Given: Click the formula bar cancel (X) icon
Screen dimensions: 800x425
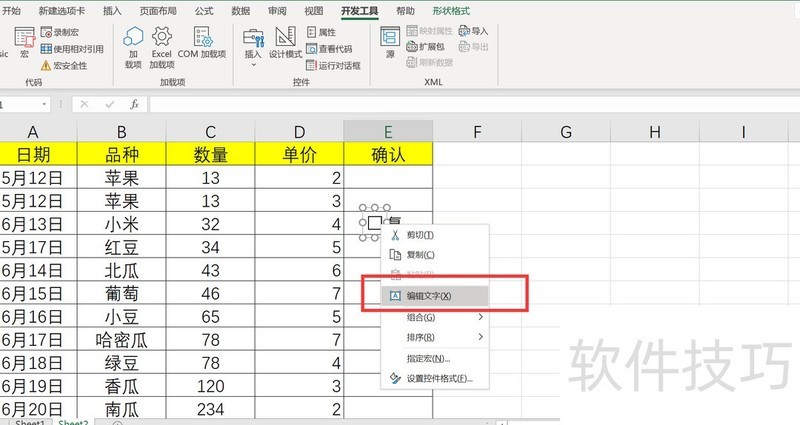Looking at the screenshot, I should point(84,104).
